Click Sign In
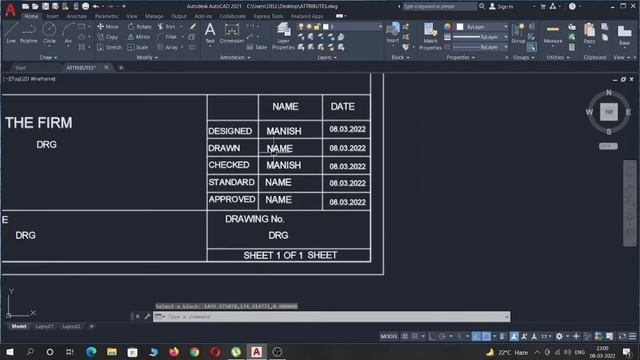 pos(501,7)
